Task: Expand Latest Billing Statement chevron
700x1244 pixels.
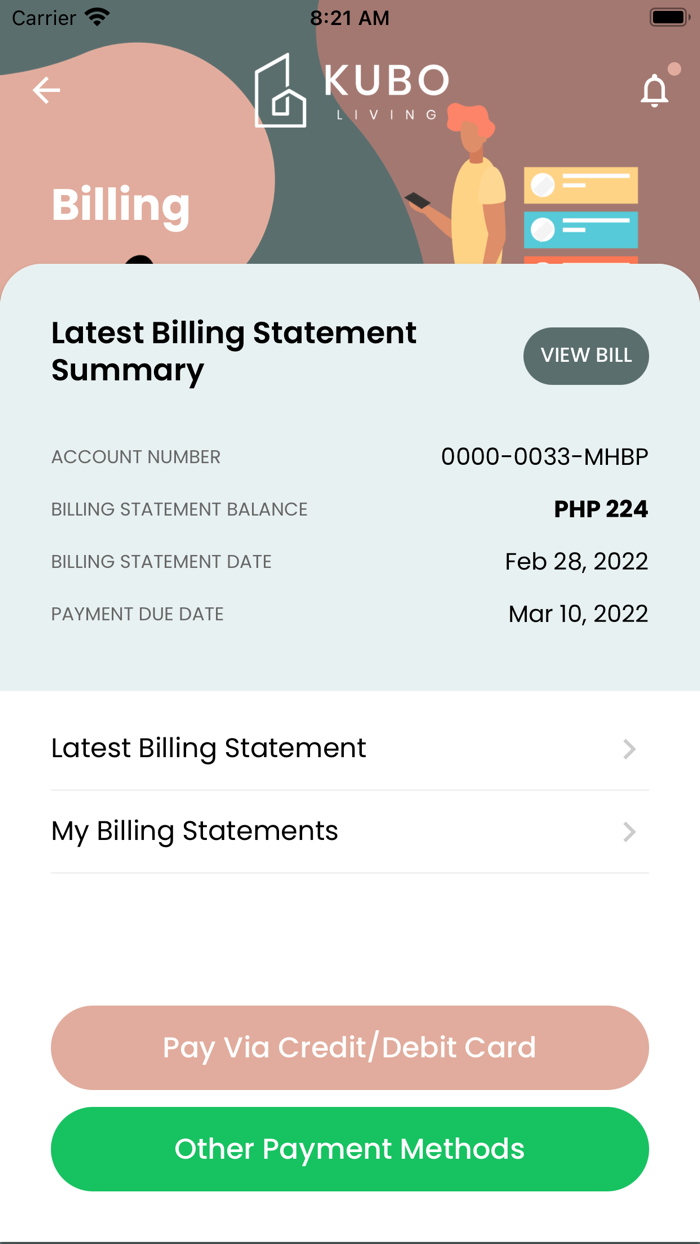Action: point(629,749)
